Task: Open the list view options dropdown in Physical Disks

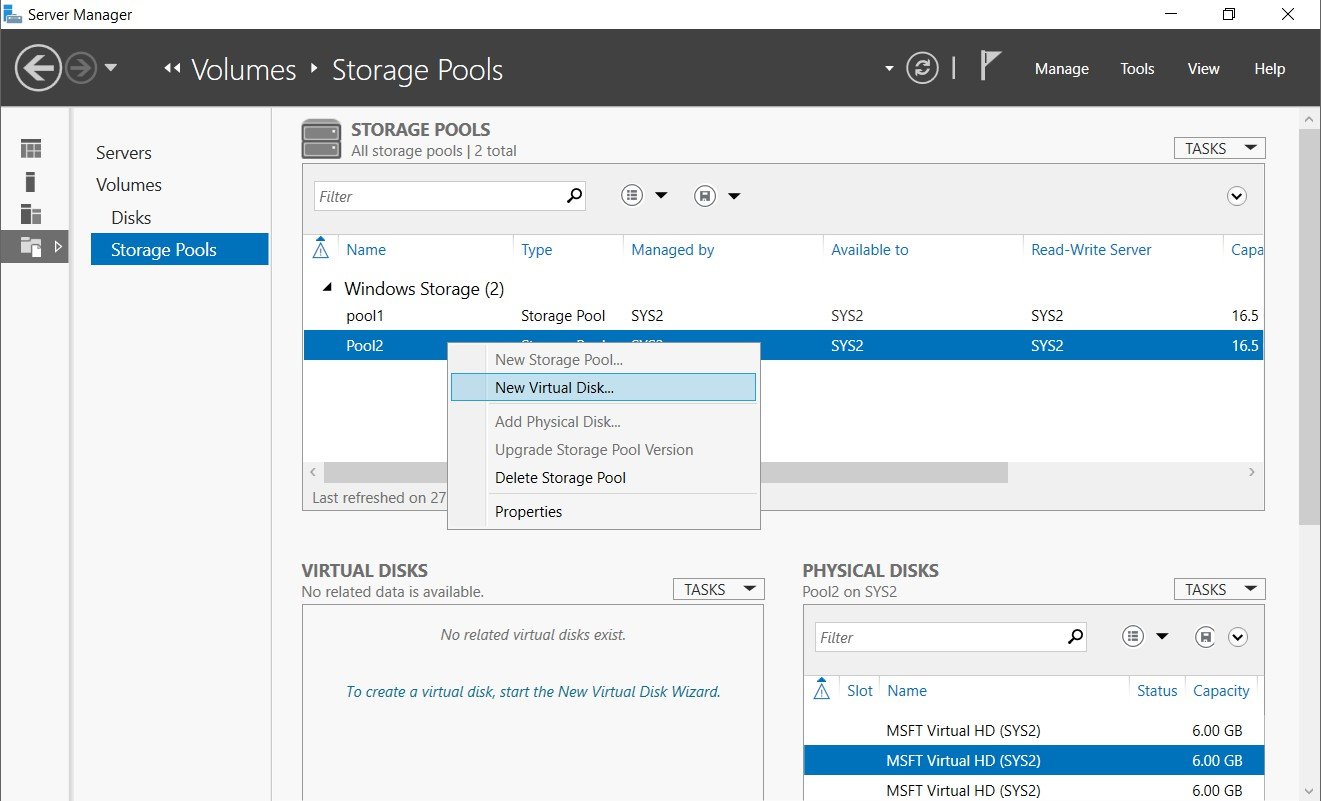Action: [1144, 636]
